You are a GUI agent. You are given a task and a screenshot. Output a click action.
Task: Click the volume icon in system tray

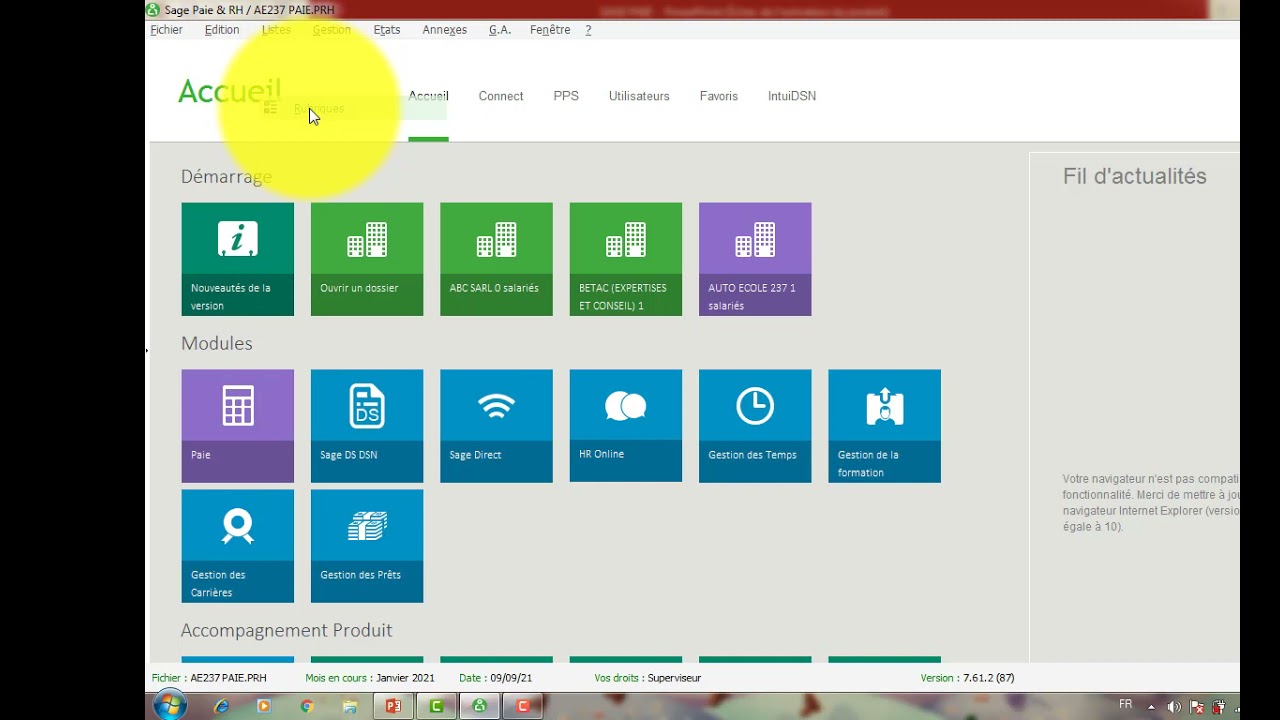tap(1173, 706)
